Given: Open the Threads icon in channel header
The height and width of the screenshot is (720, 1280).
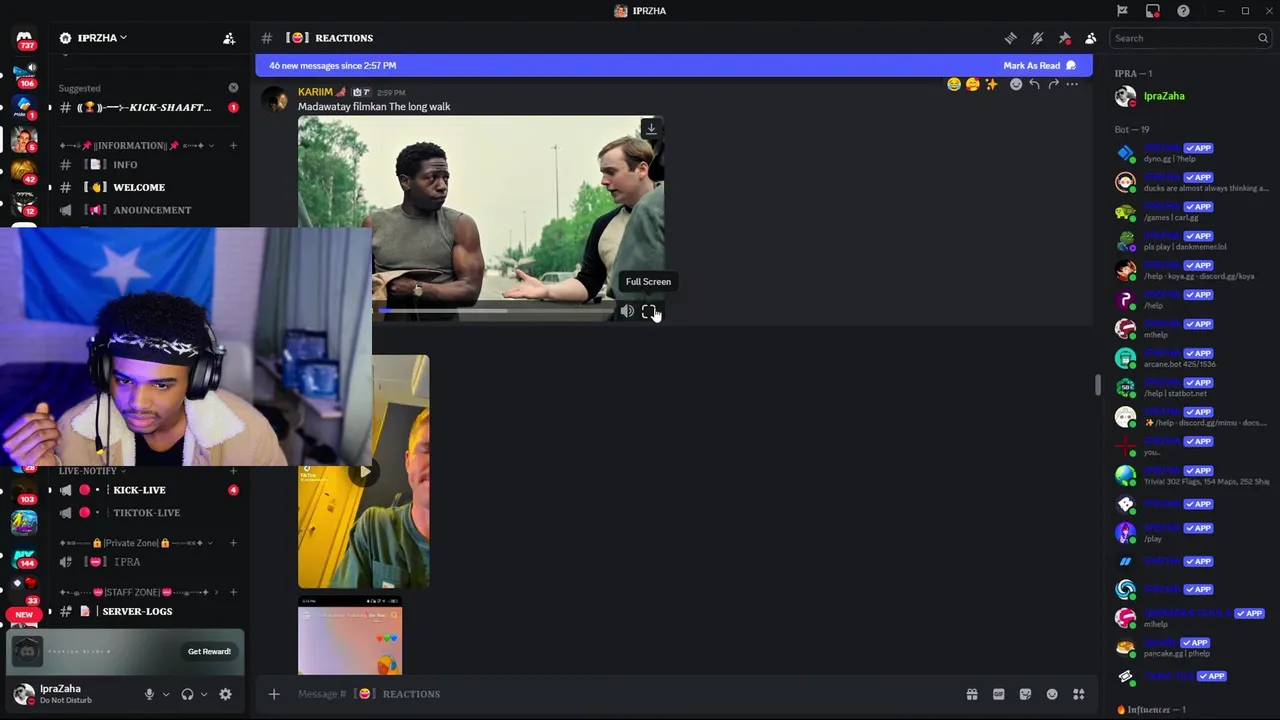Looking at the screenshot, I should pos(1011,38).
